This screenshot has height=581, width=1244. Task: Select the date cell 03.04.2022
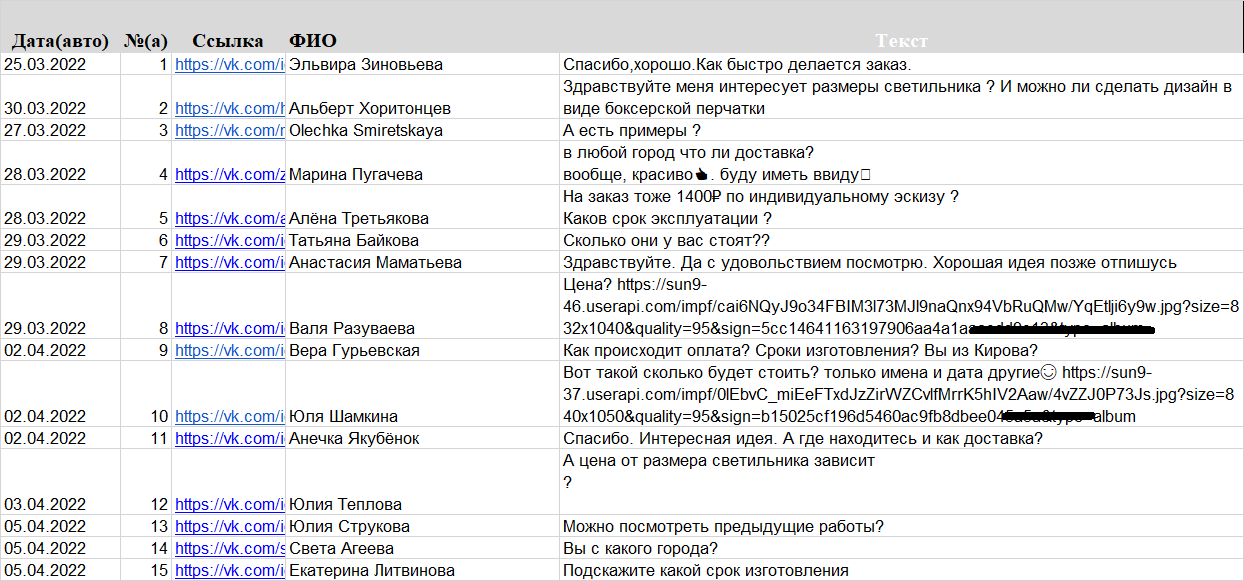[x=60, y=482]
